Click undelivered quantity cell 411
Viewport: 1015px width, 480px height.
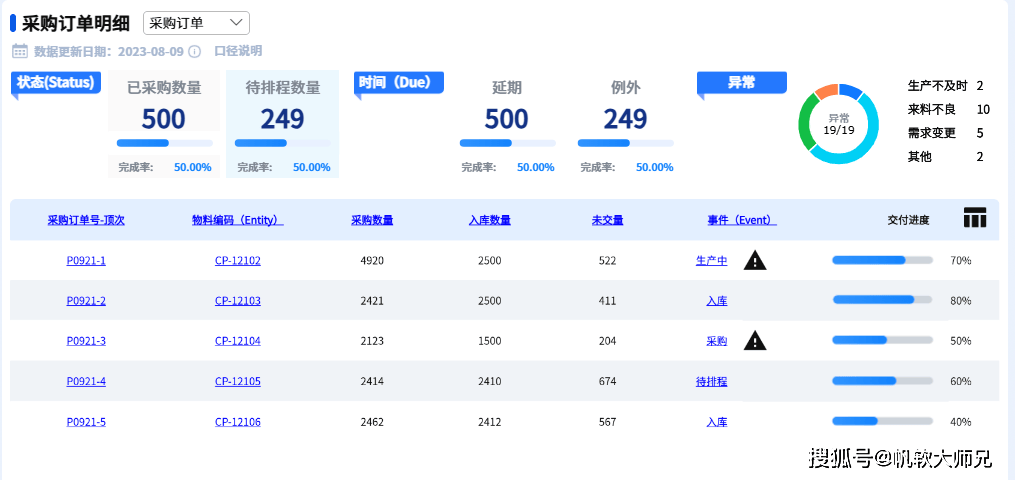[607, 301]
